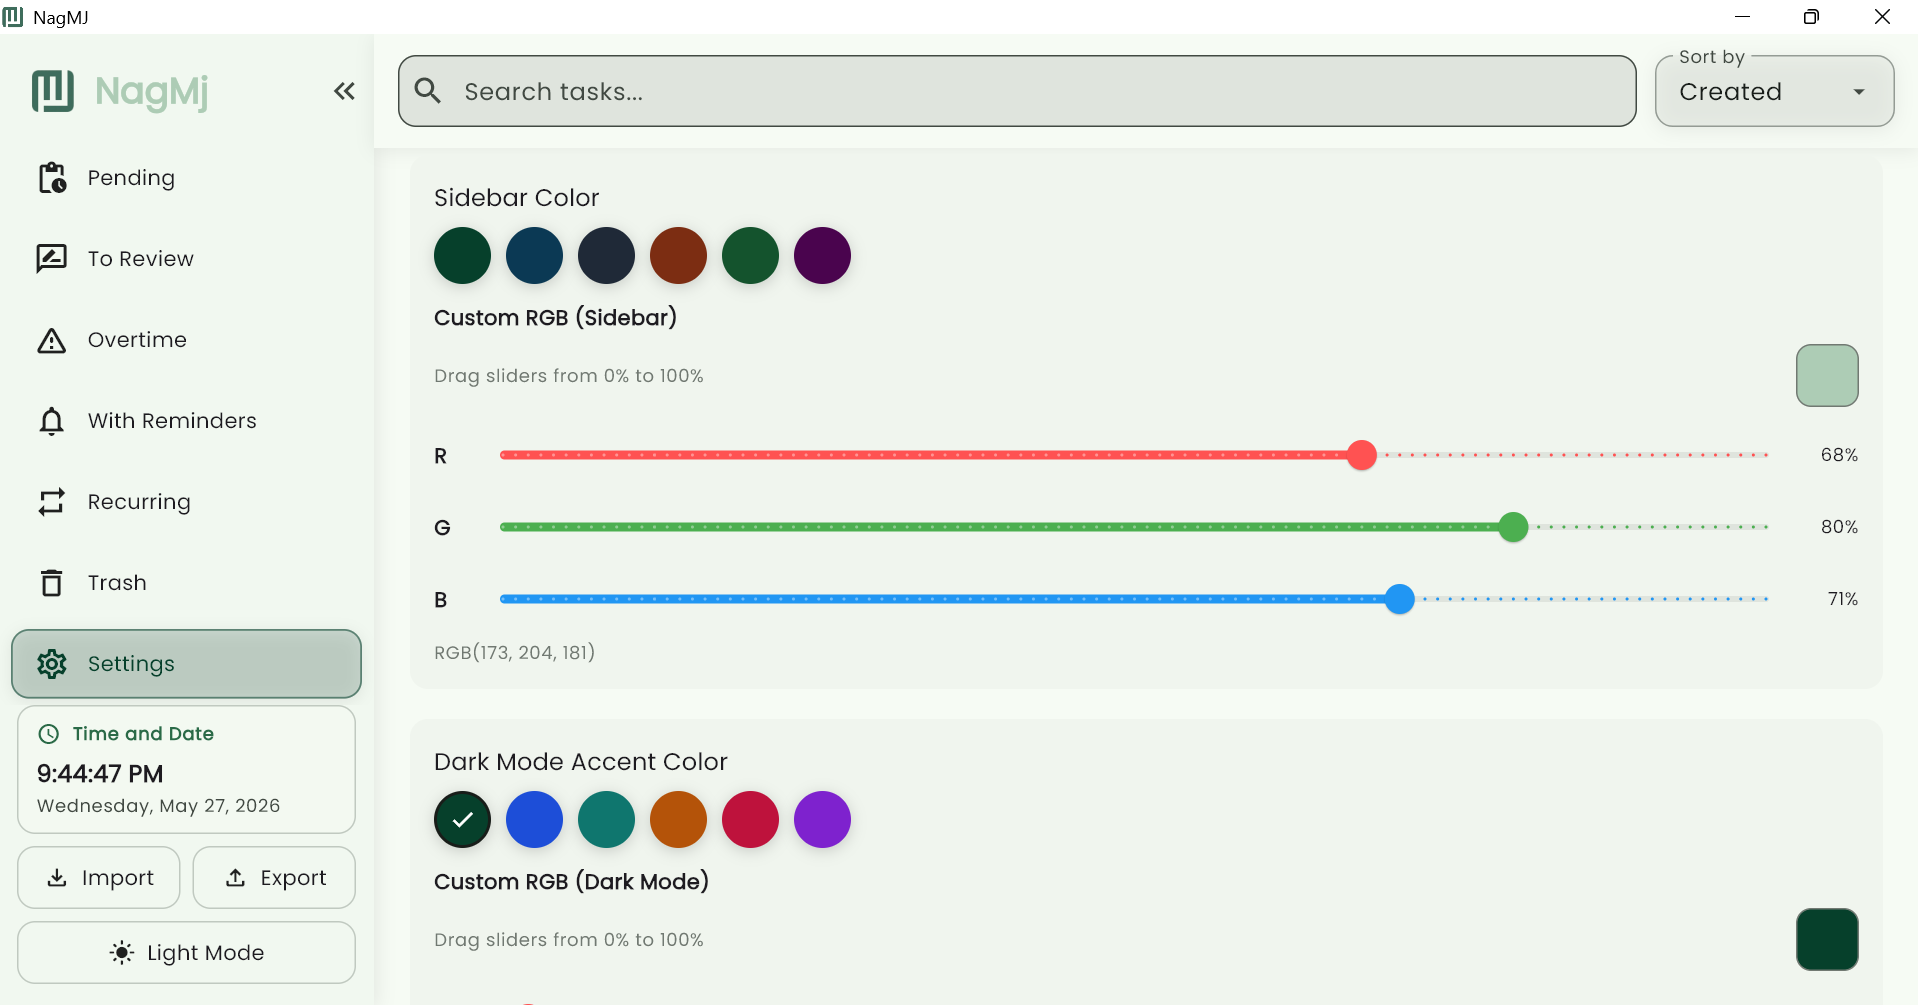
Task: Pick the forest green sidebar color swatch
Action: (x=751, y=256)
